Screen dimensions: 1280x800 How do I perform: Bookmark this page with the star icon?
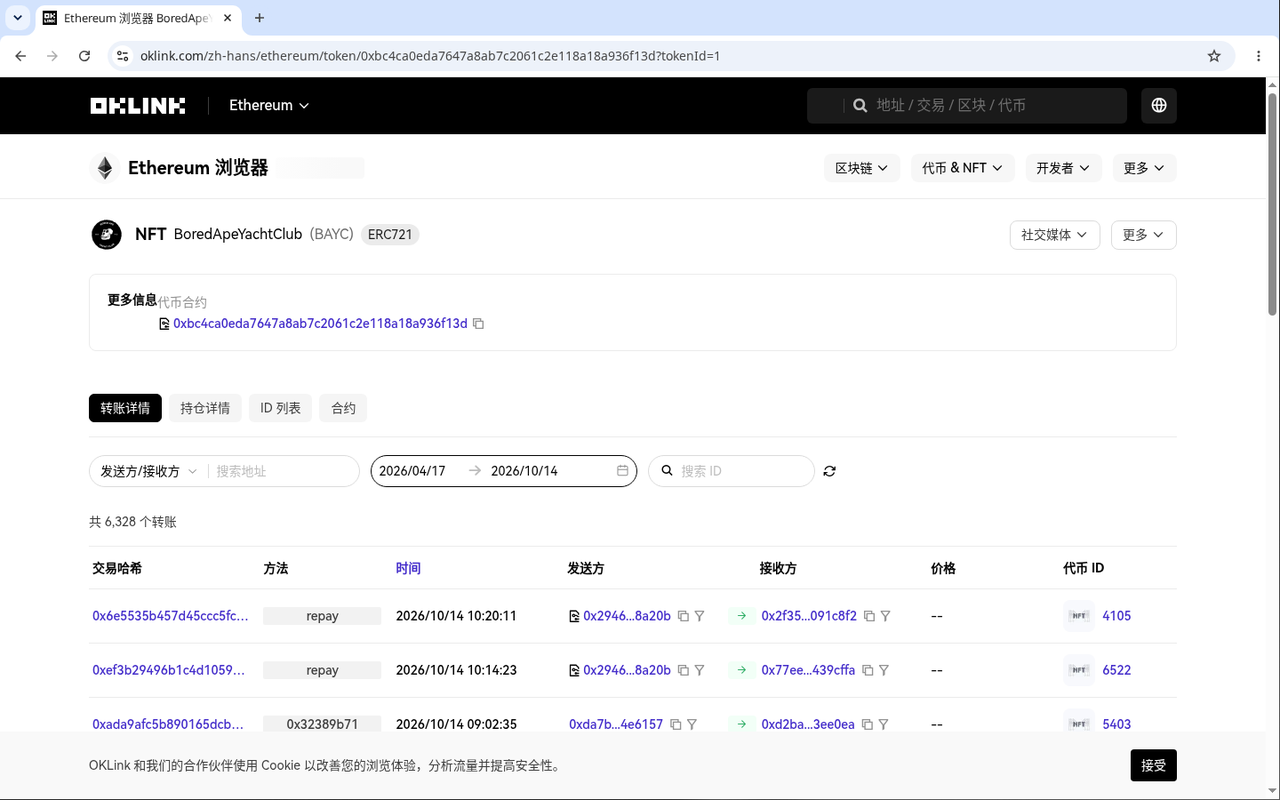coord(1214,56)
